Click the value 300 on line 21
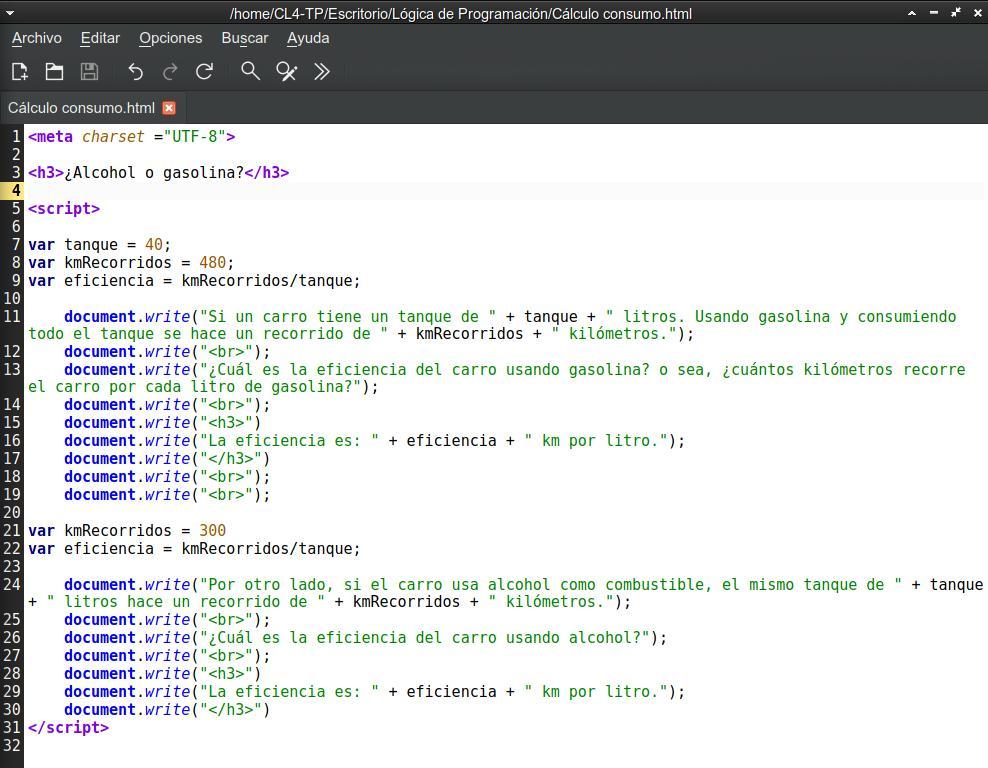The height and width of the screenshot is (768, 988). point(212,530)
